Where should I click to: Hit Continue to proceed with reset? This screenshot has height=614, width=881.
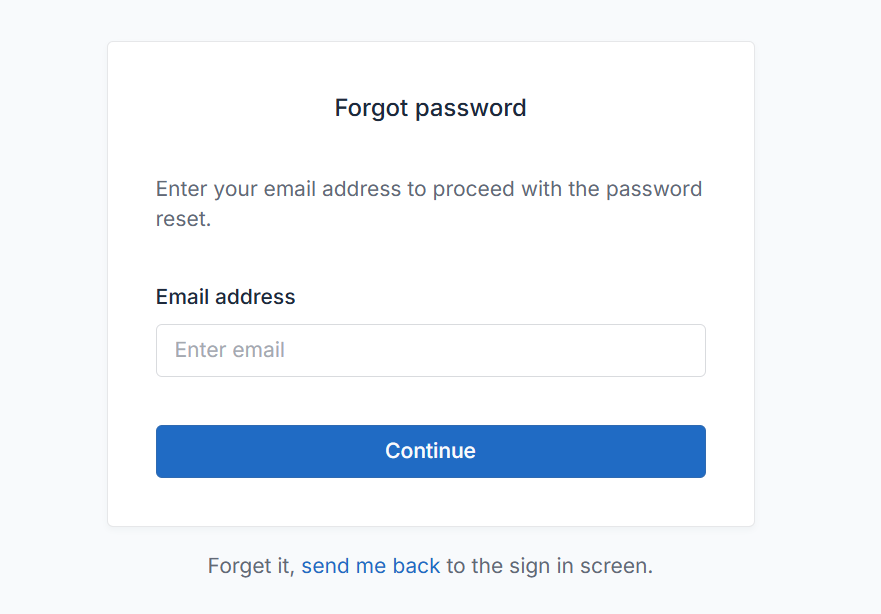(430, 451)
